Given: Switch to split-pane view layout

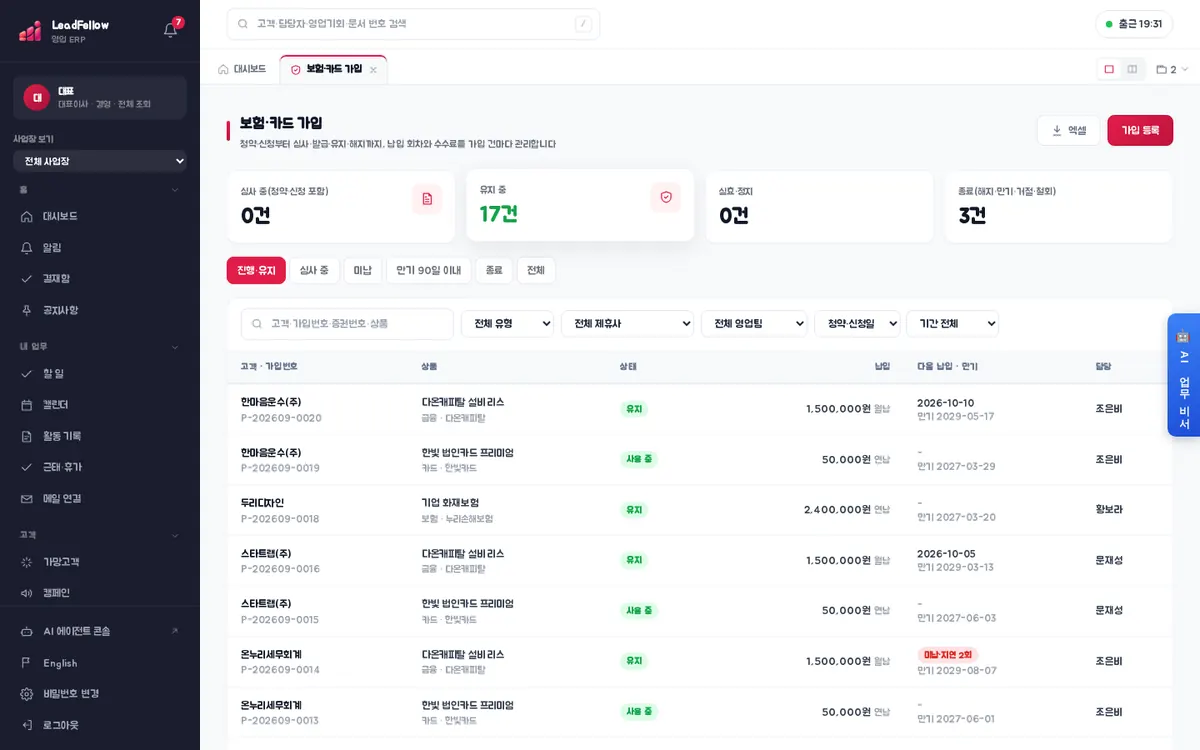Looking at the screenshot, I should pyautogui.click(x=1132, y=69).
